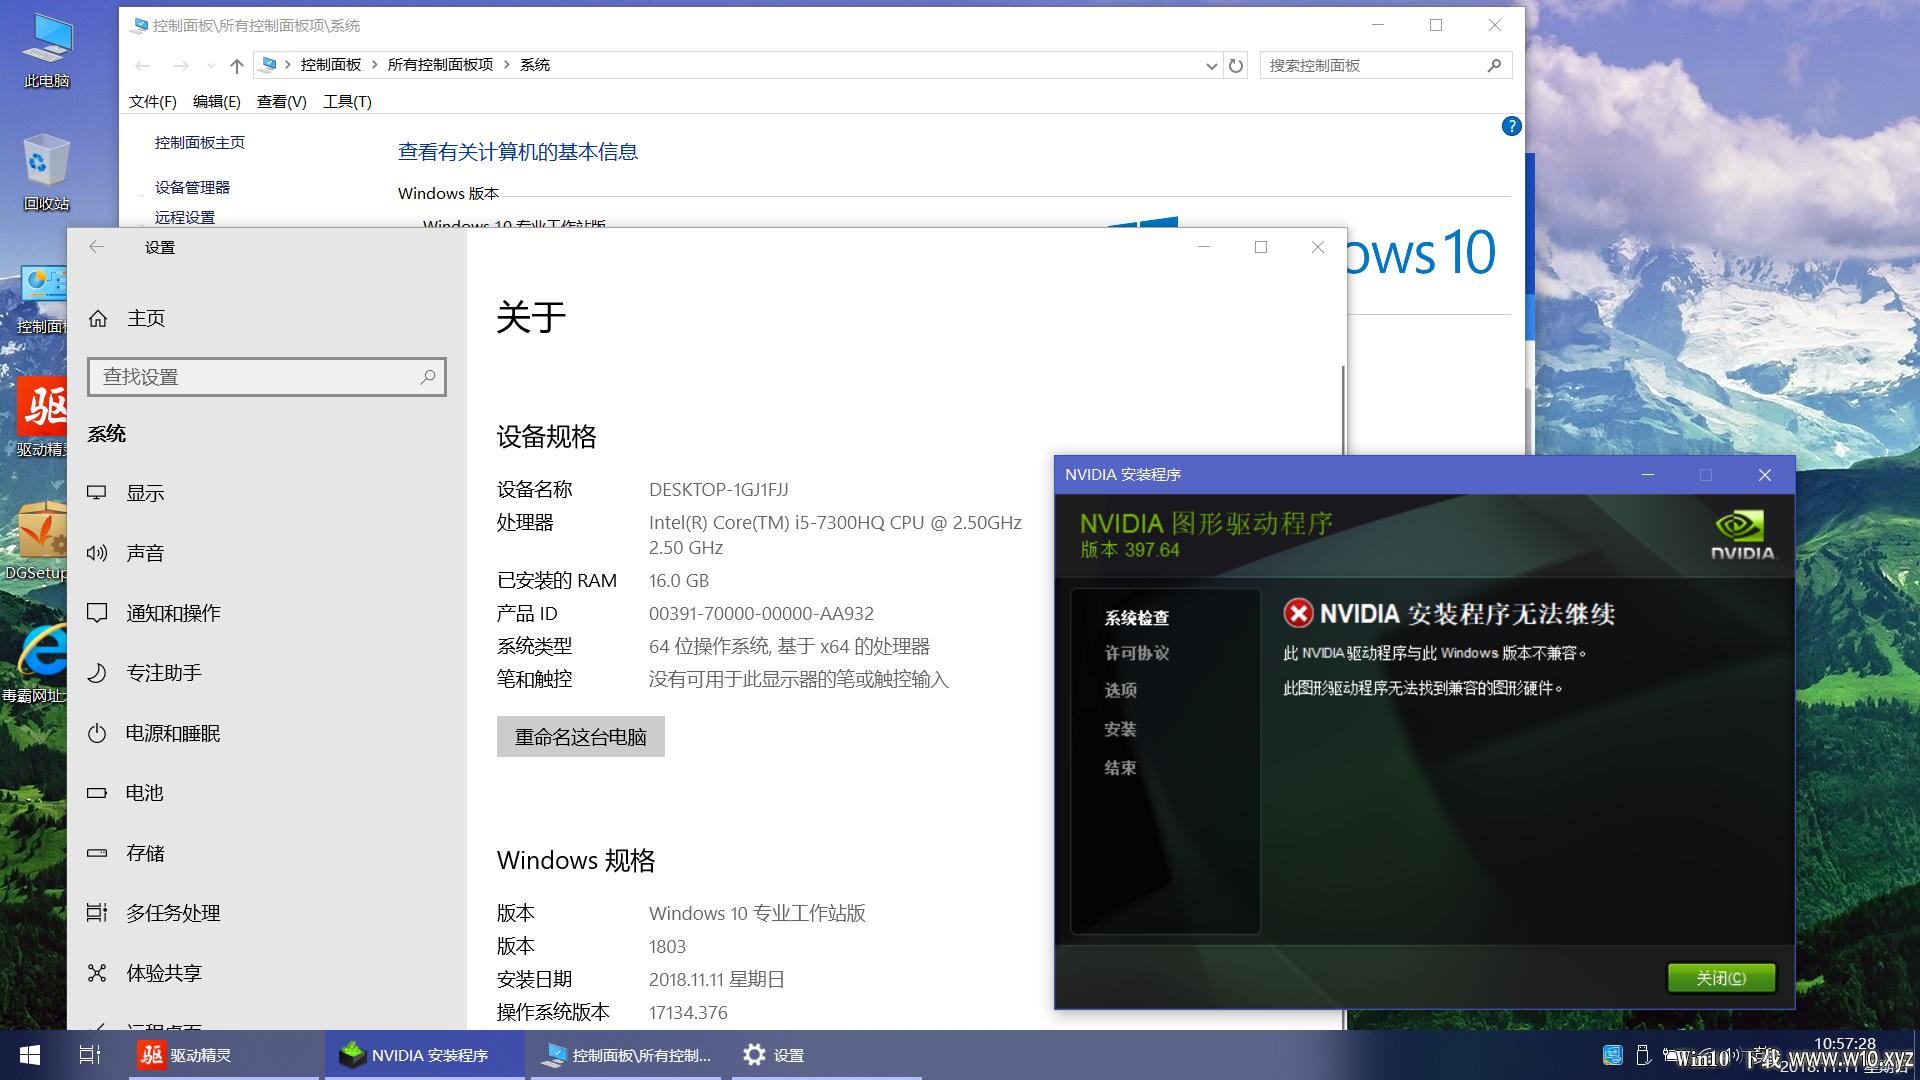This screenshot has height=1080, width=1920.
Task: Go to 主页 in Settings
Action: tap(127, 318)
